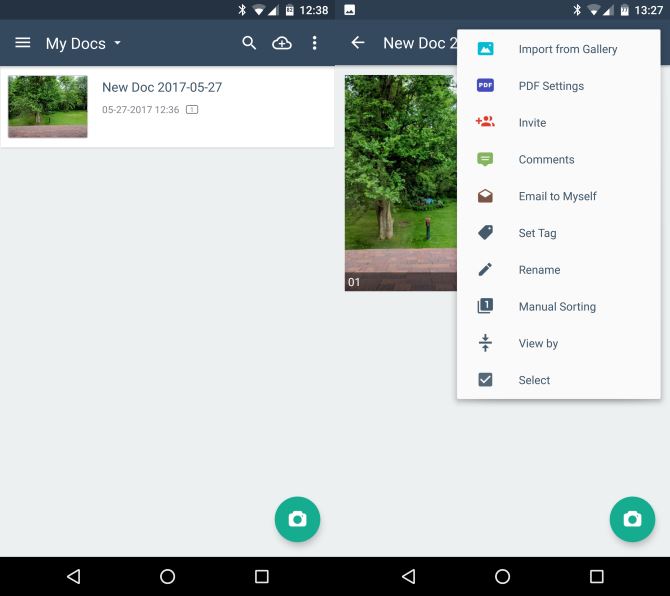Tap Android Home button on right phone
The width and height of the screenshot is (670, 596).
click(x=502, y=576)
